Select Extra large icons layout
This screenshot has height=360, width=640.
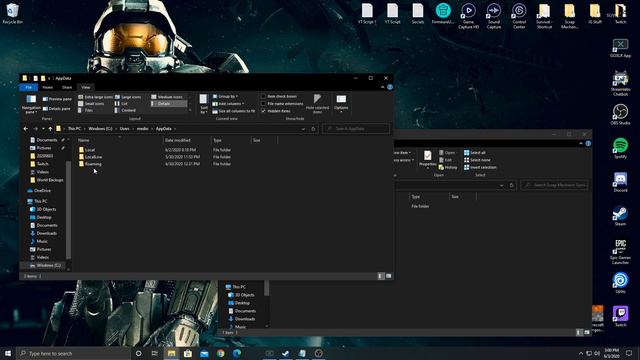(96, 97)
